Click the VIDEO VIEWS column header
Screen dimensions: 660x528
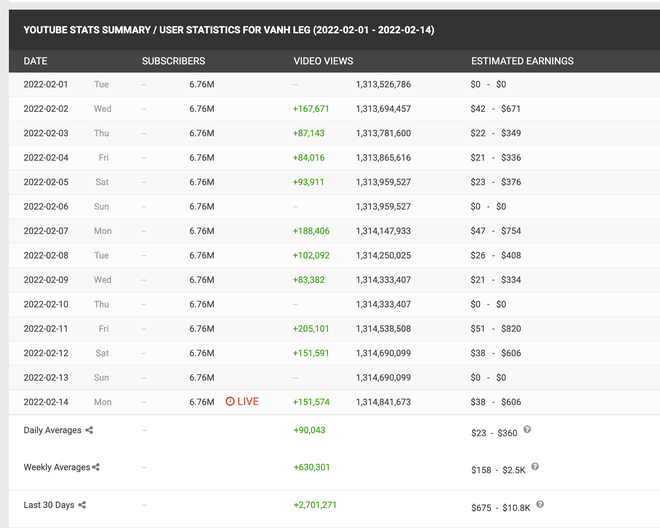coord(323,61)
